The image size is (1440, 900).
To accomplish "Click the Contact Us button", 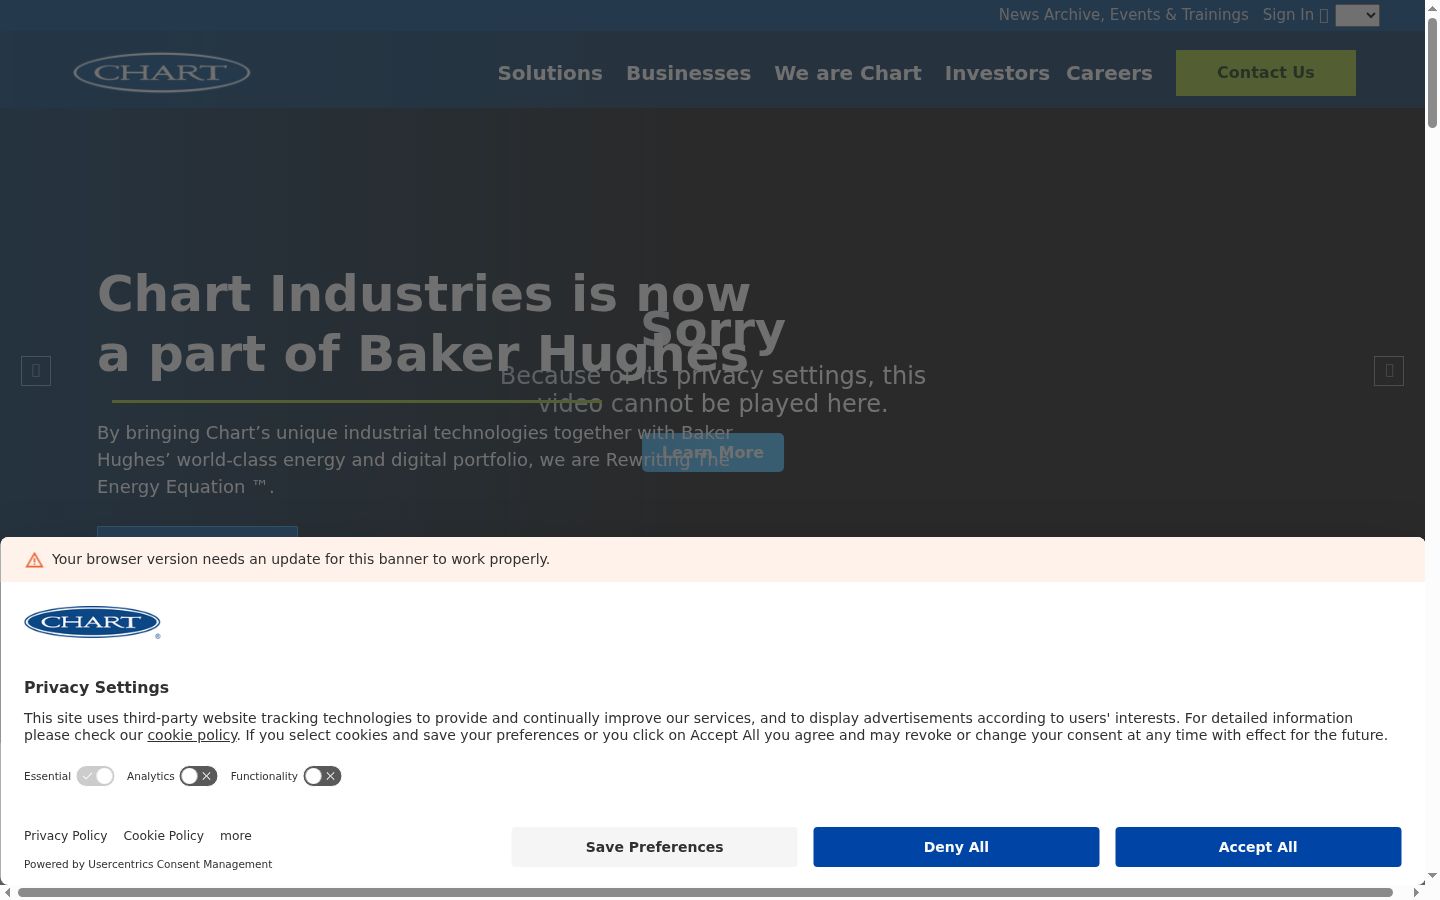I will coord(1266,73).
